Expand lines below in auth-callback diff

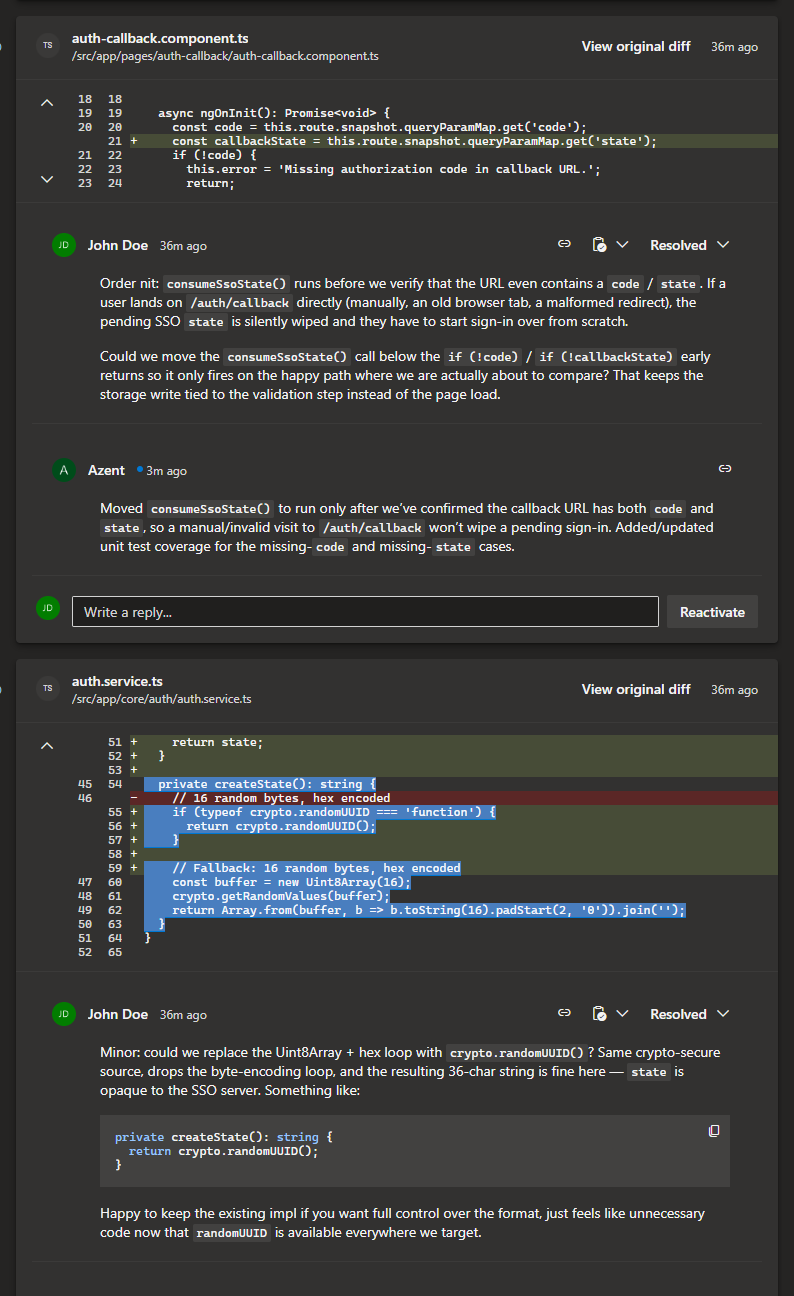point(47,179)
